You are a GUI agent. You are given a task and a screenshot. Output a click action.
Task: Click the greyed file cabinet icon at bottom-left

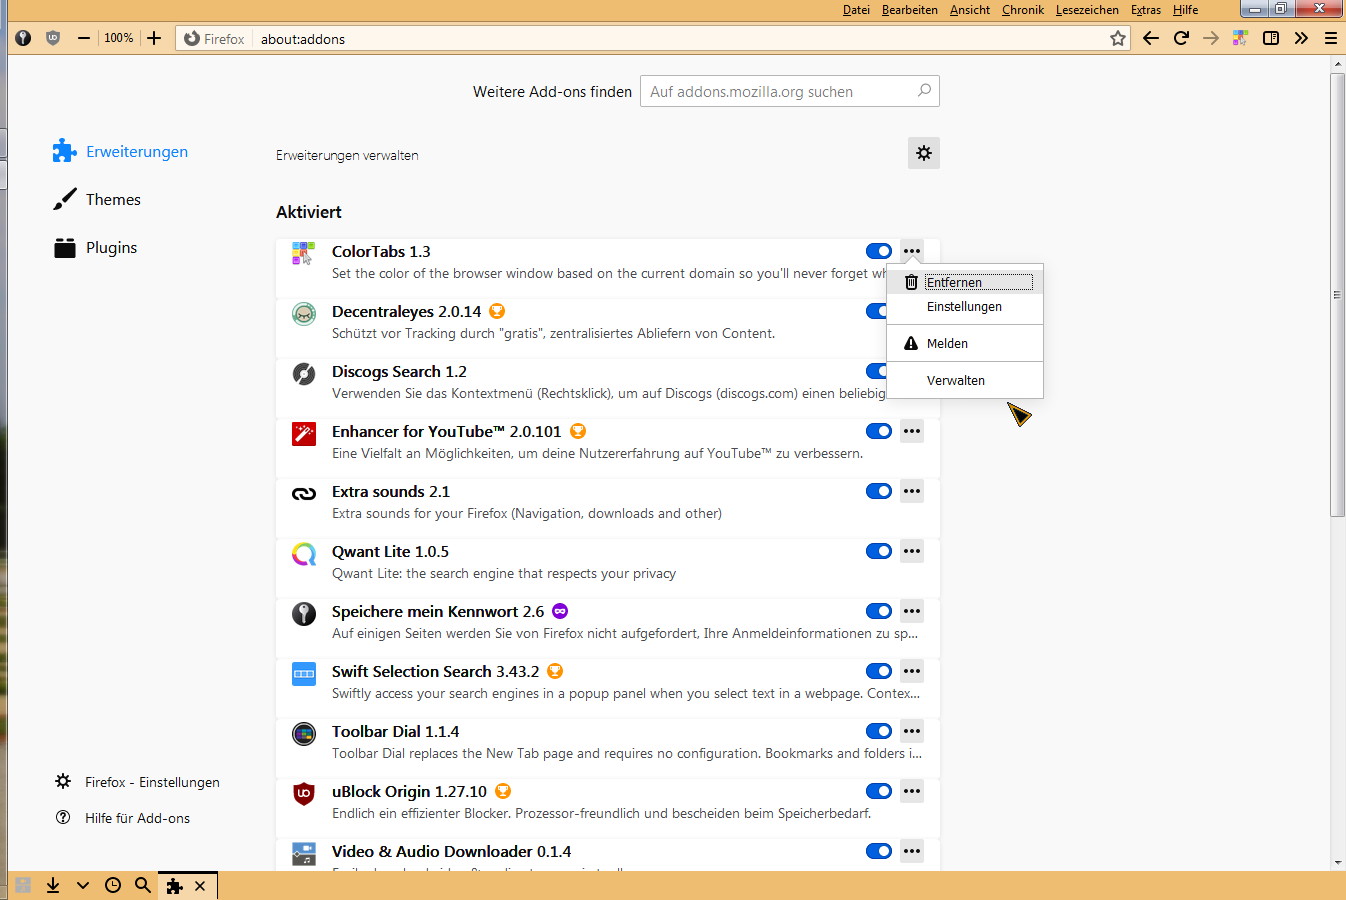pos(23,885)
